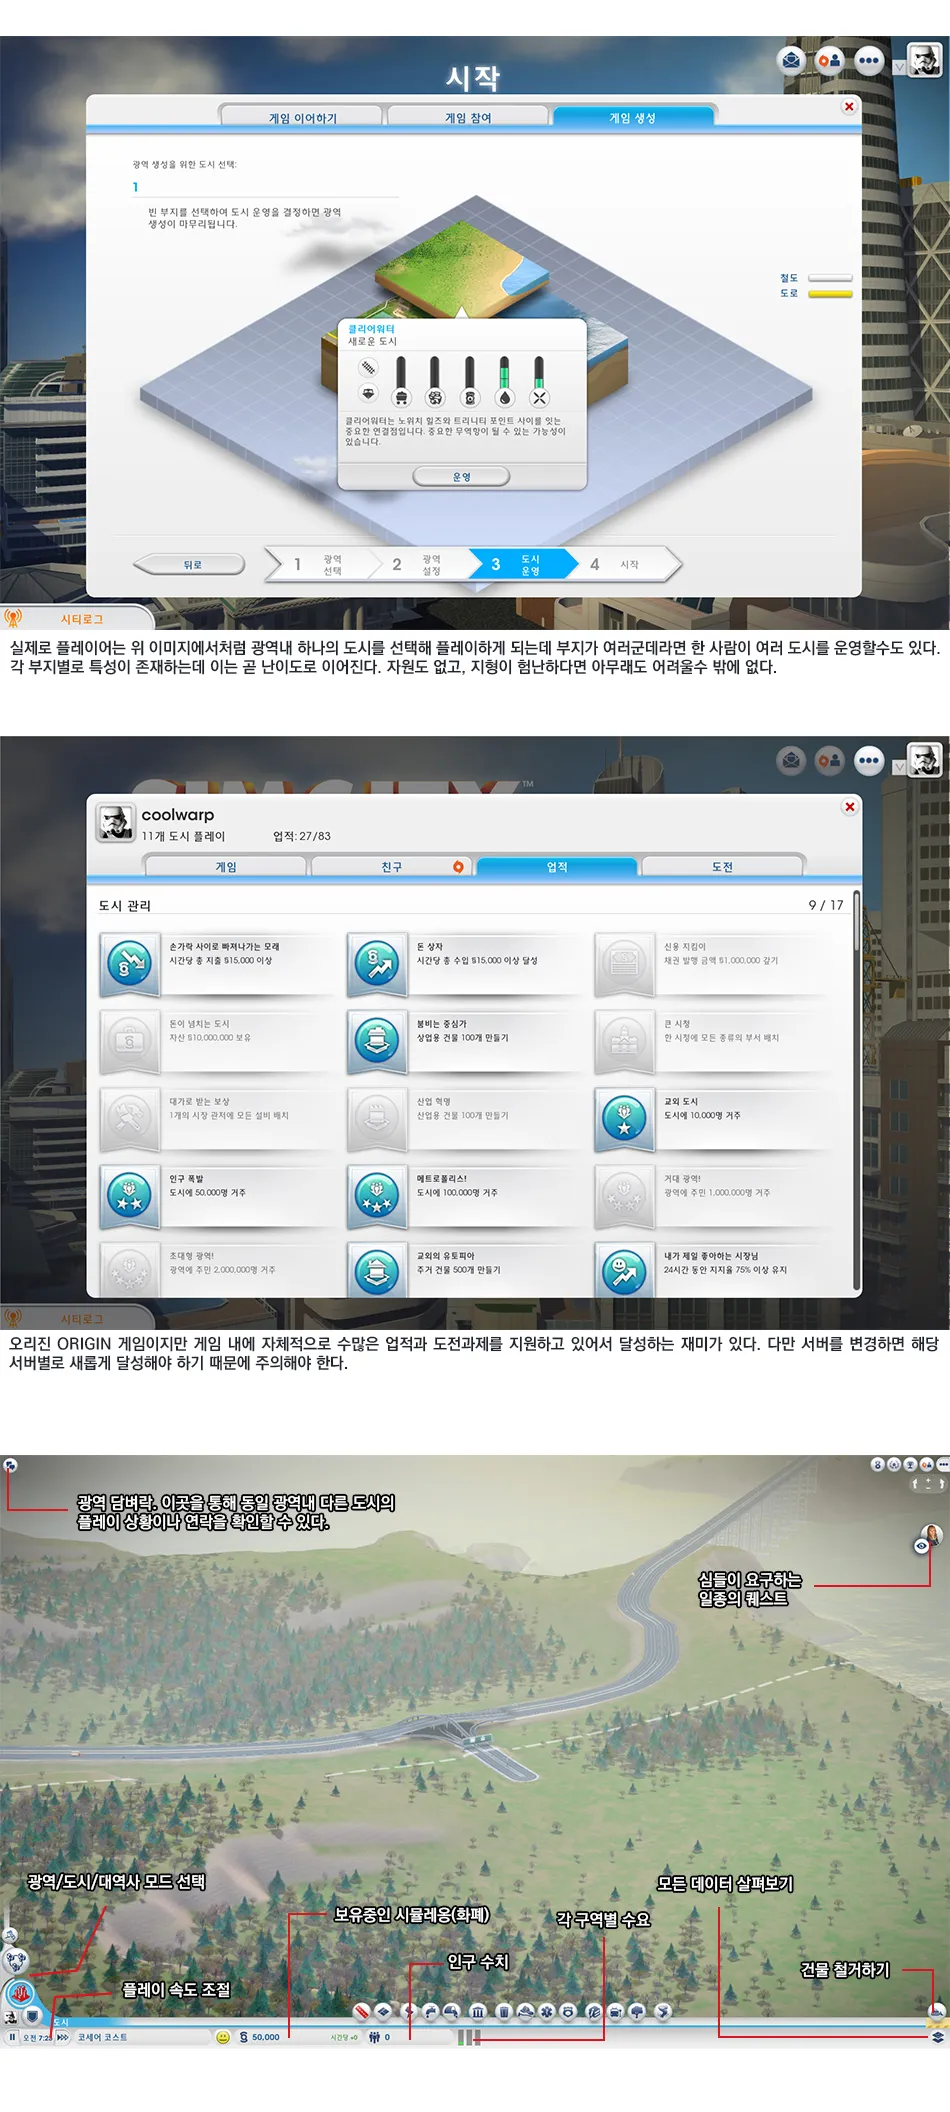Pause the simulation in city view
This screenshot has width=950, height=2112.
pyautogui.click(x=12, y=2037)
